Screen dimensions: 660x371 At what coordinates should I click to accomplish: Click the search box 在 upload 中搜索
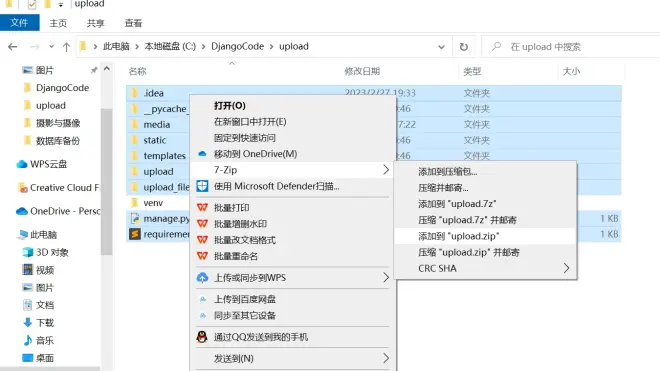tap(572, 47)
